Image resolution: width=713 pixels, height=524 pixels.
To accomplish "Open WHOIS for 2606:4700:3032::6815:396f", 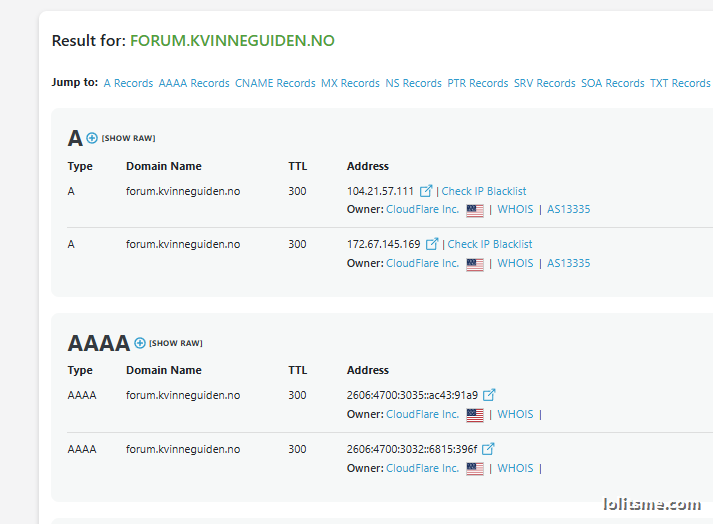I will click(515, 468).
